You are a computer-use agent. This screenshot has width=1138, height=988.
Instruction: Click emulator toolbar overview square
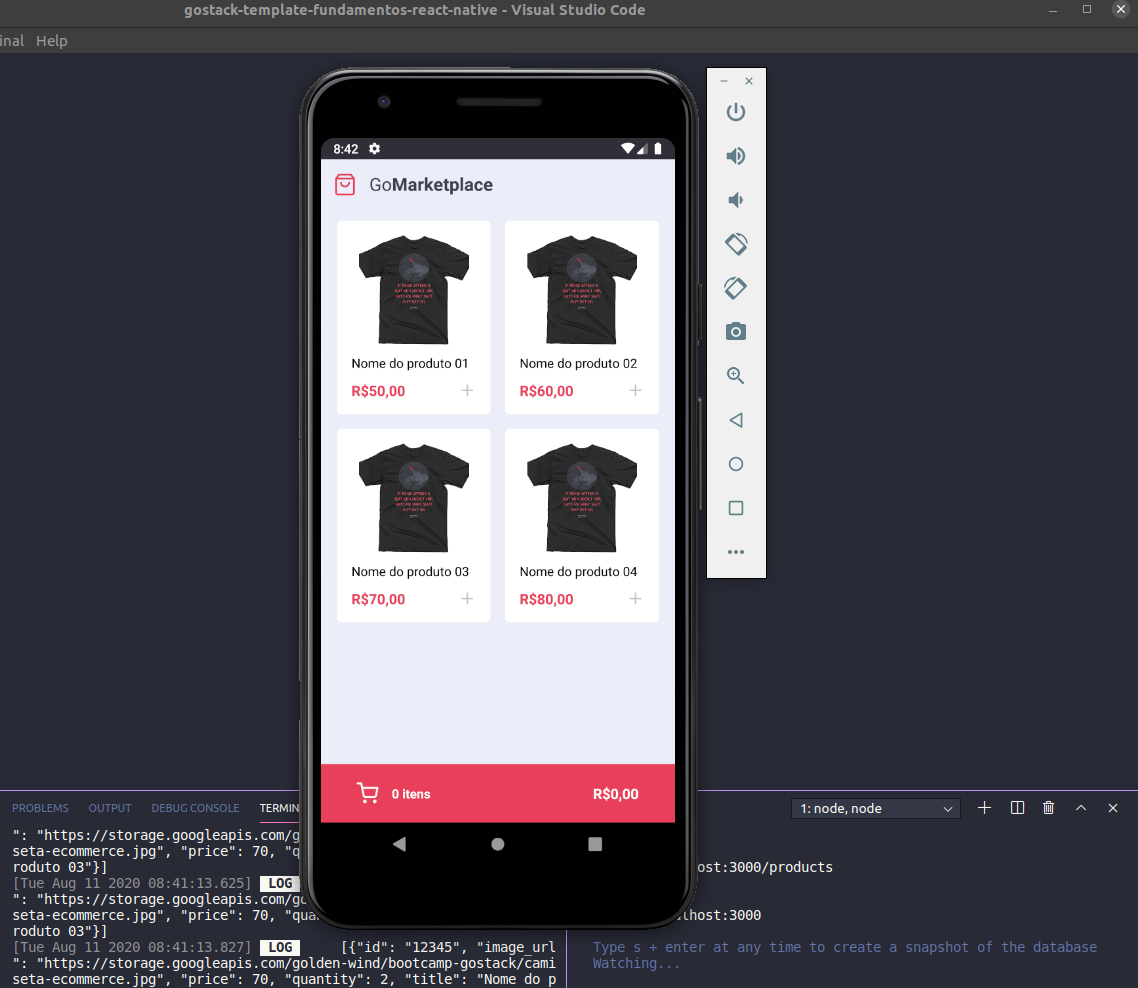pyautogui.click(x=735, y=508)
